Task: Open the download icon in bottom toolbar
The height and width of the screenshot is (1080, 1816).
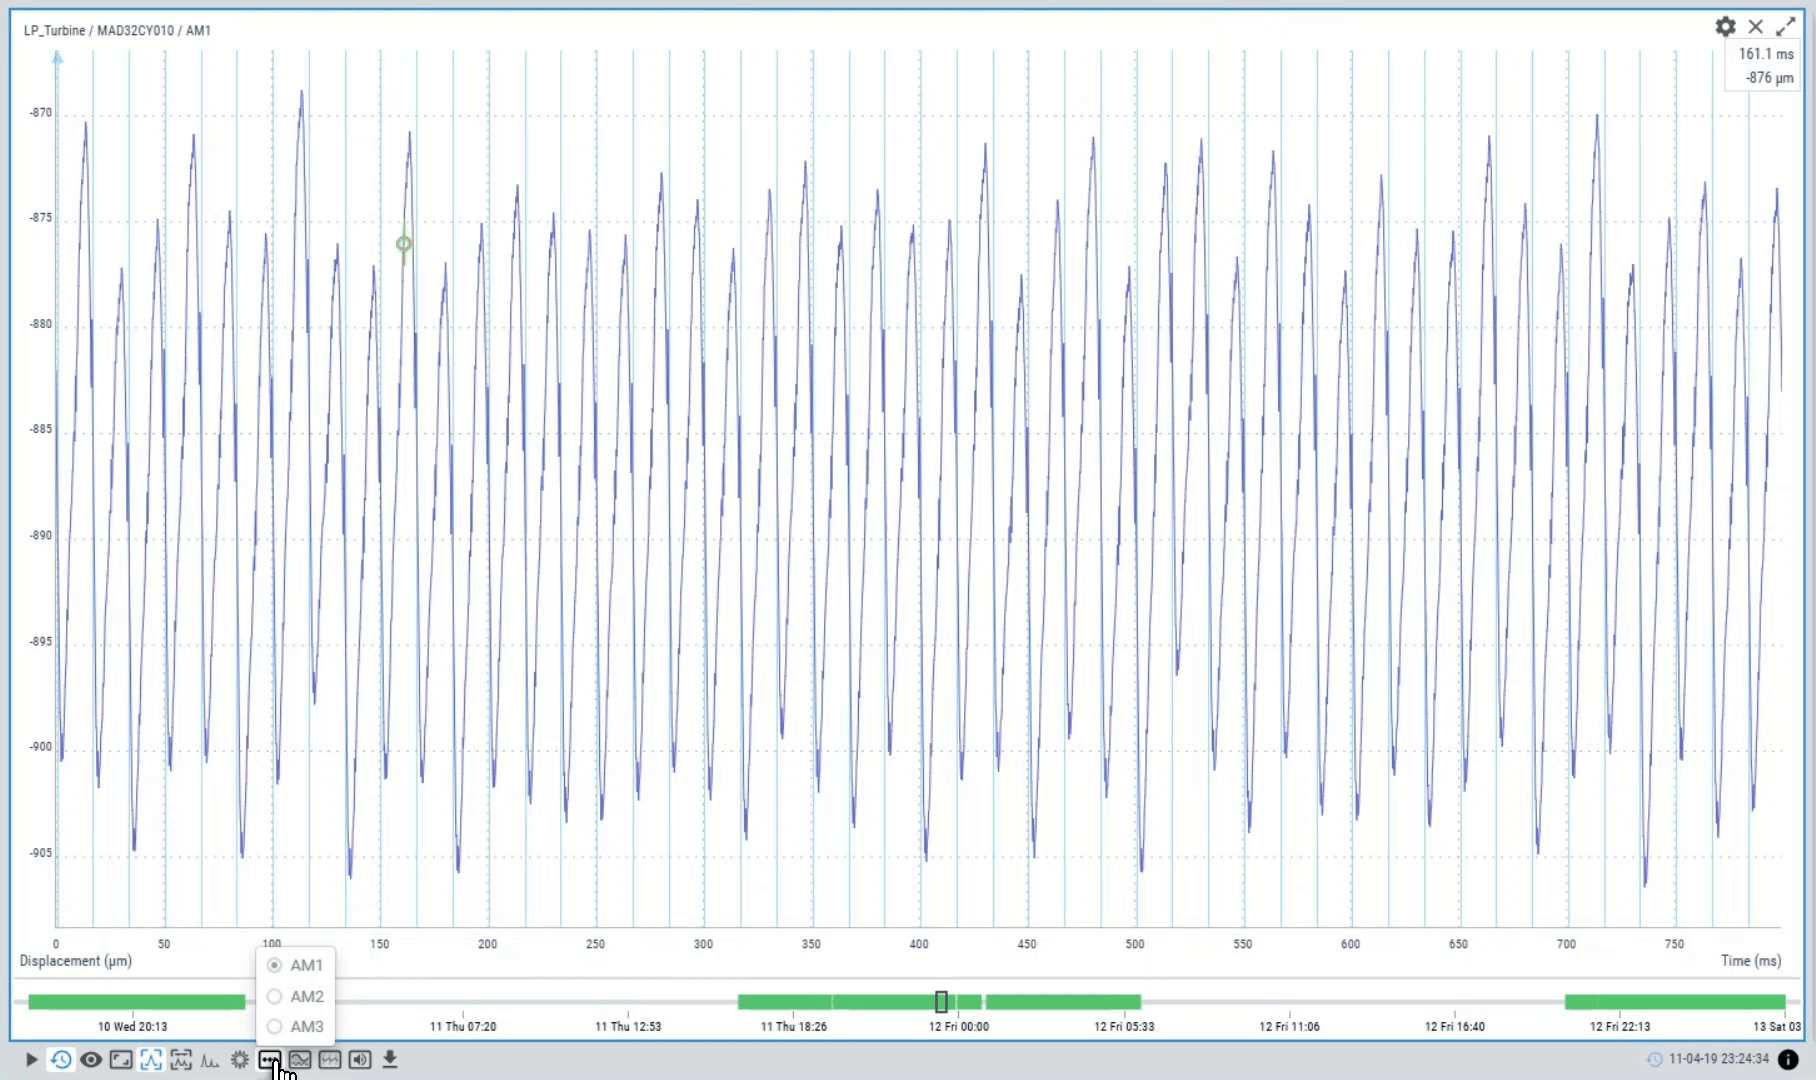Action: pos(390,1060)
